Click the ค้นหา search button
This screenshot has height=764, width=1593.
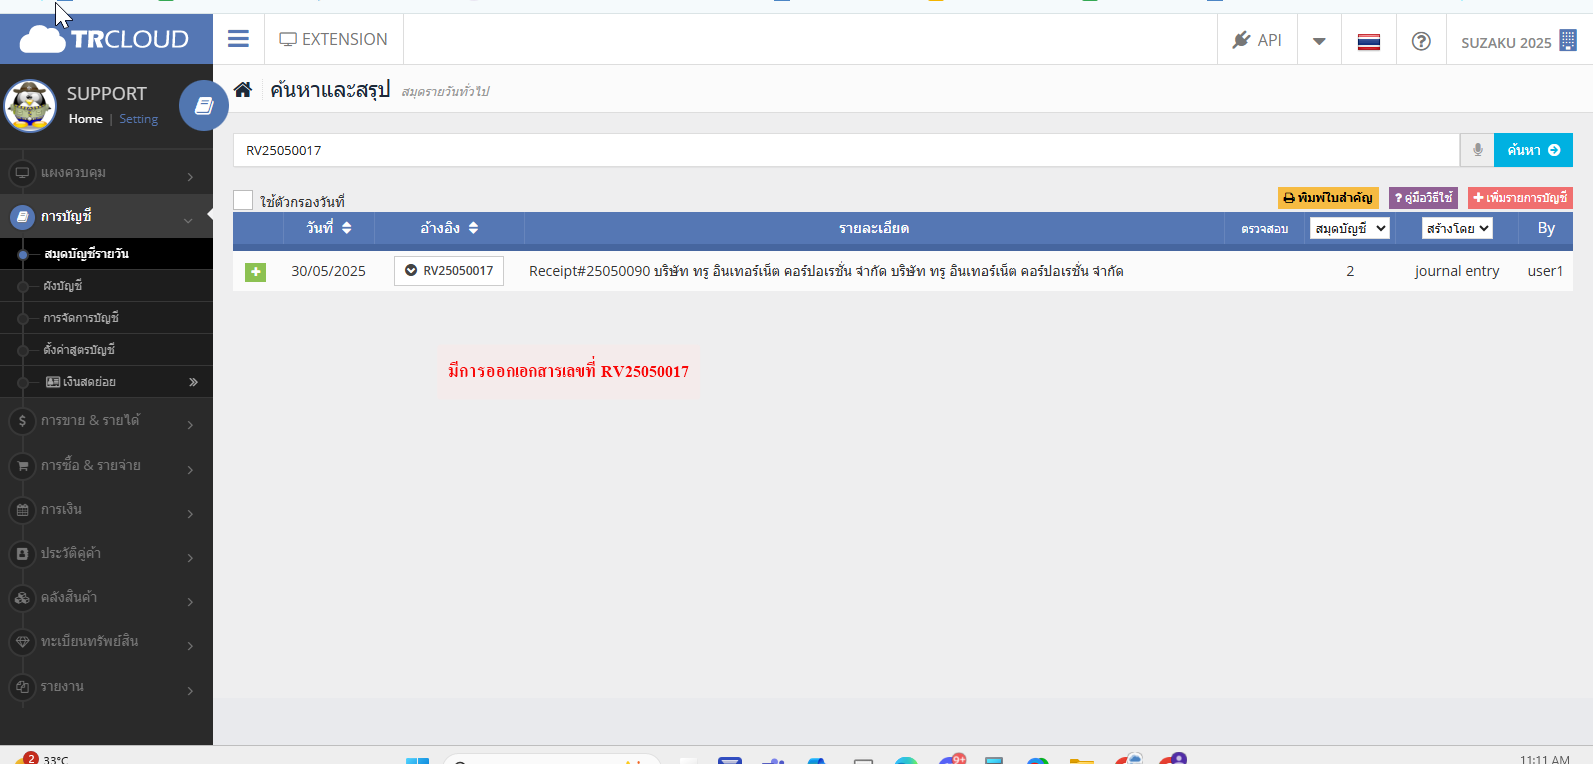[x=1532, y=150]
